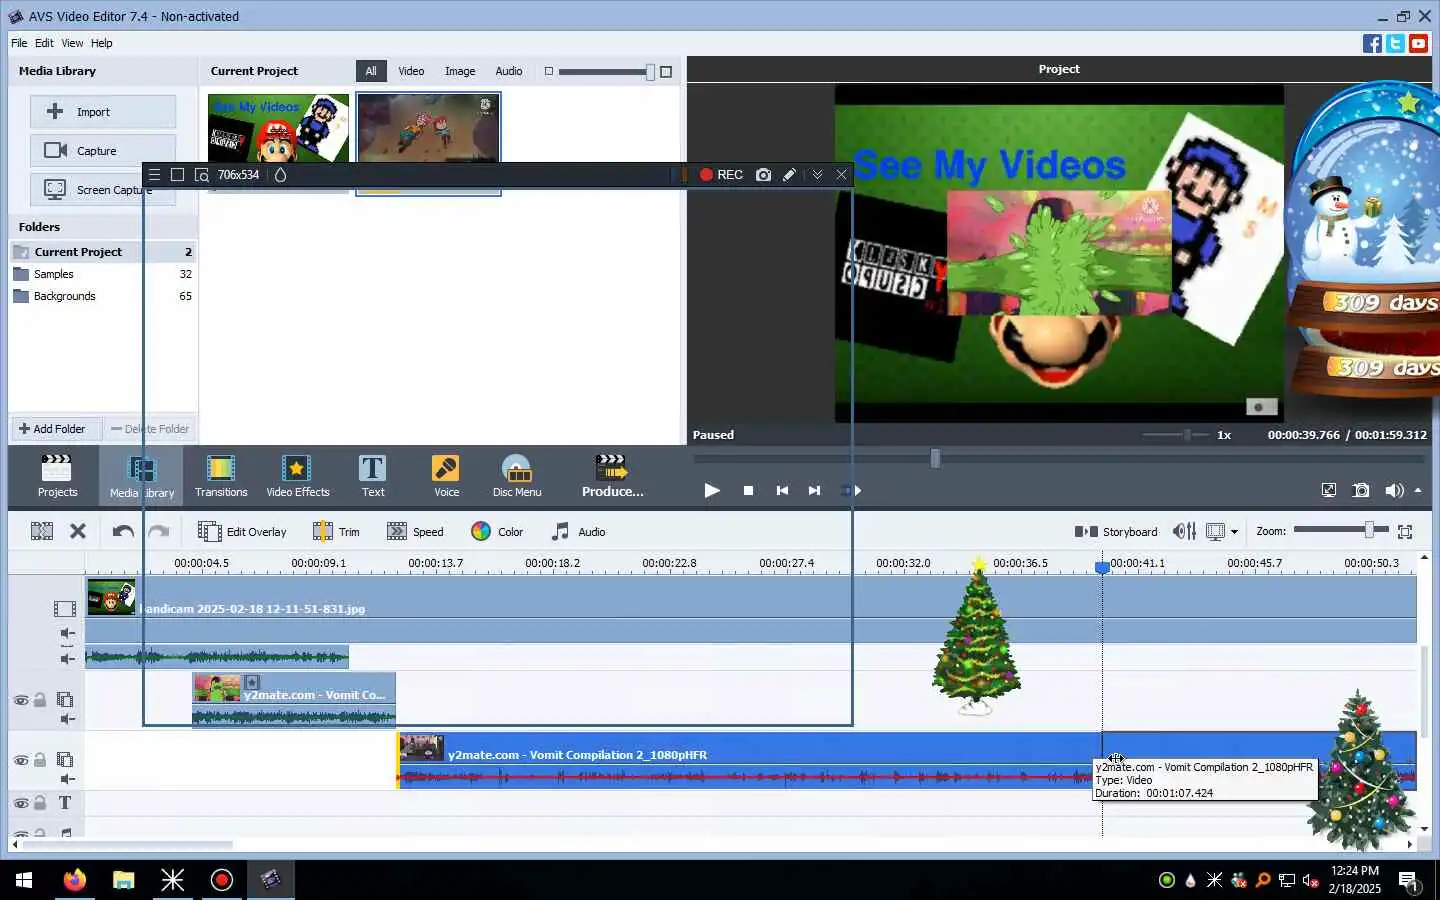Click the Stop button
This screenshot has width=1440, height=900.
click(x=748, y=490)
